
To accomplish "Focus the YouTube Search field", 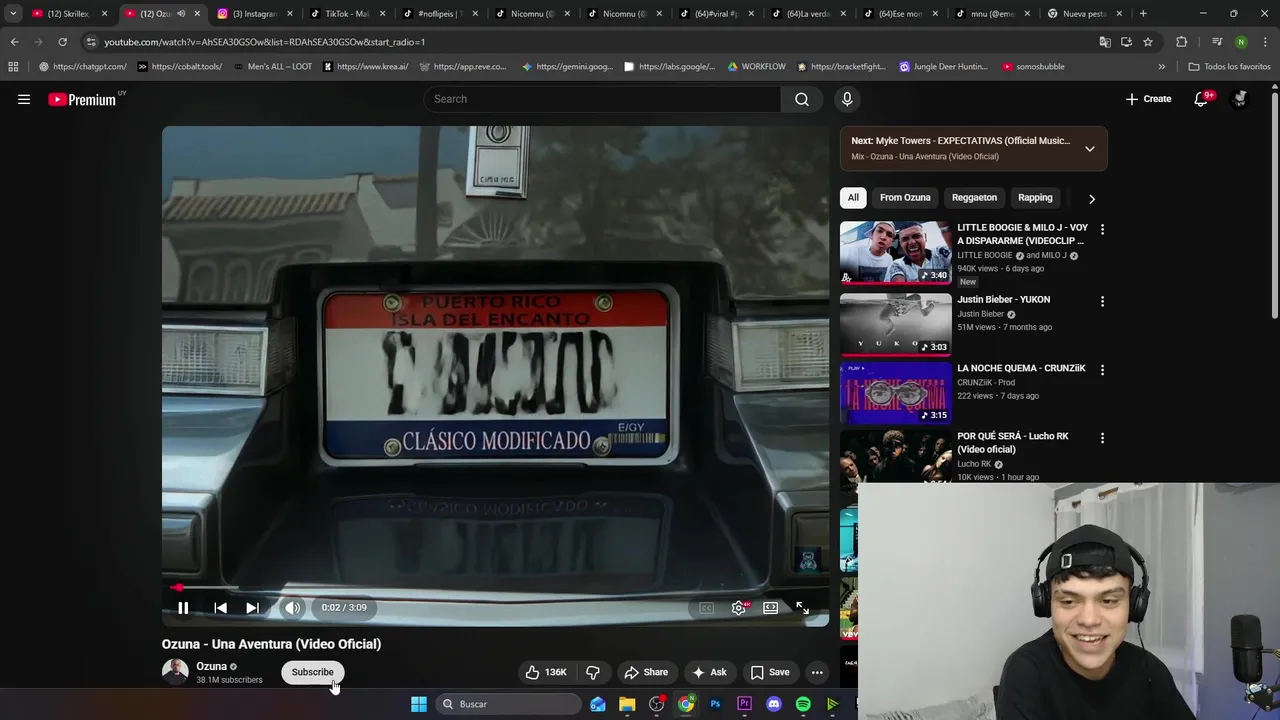I will (602, 99).
